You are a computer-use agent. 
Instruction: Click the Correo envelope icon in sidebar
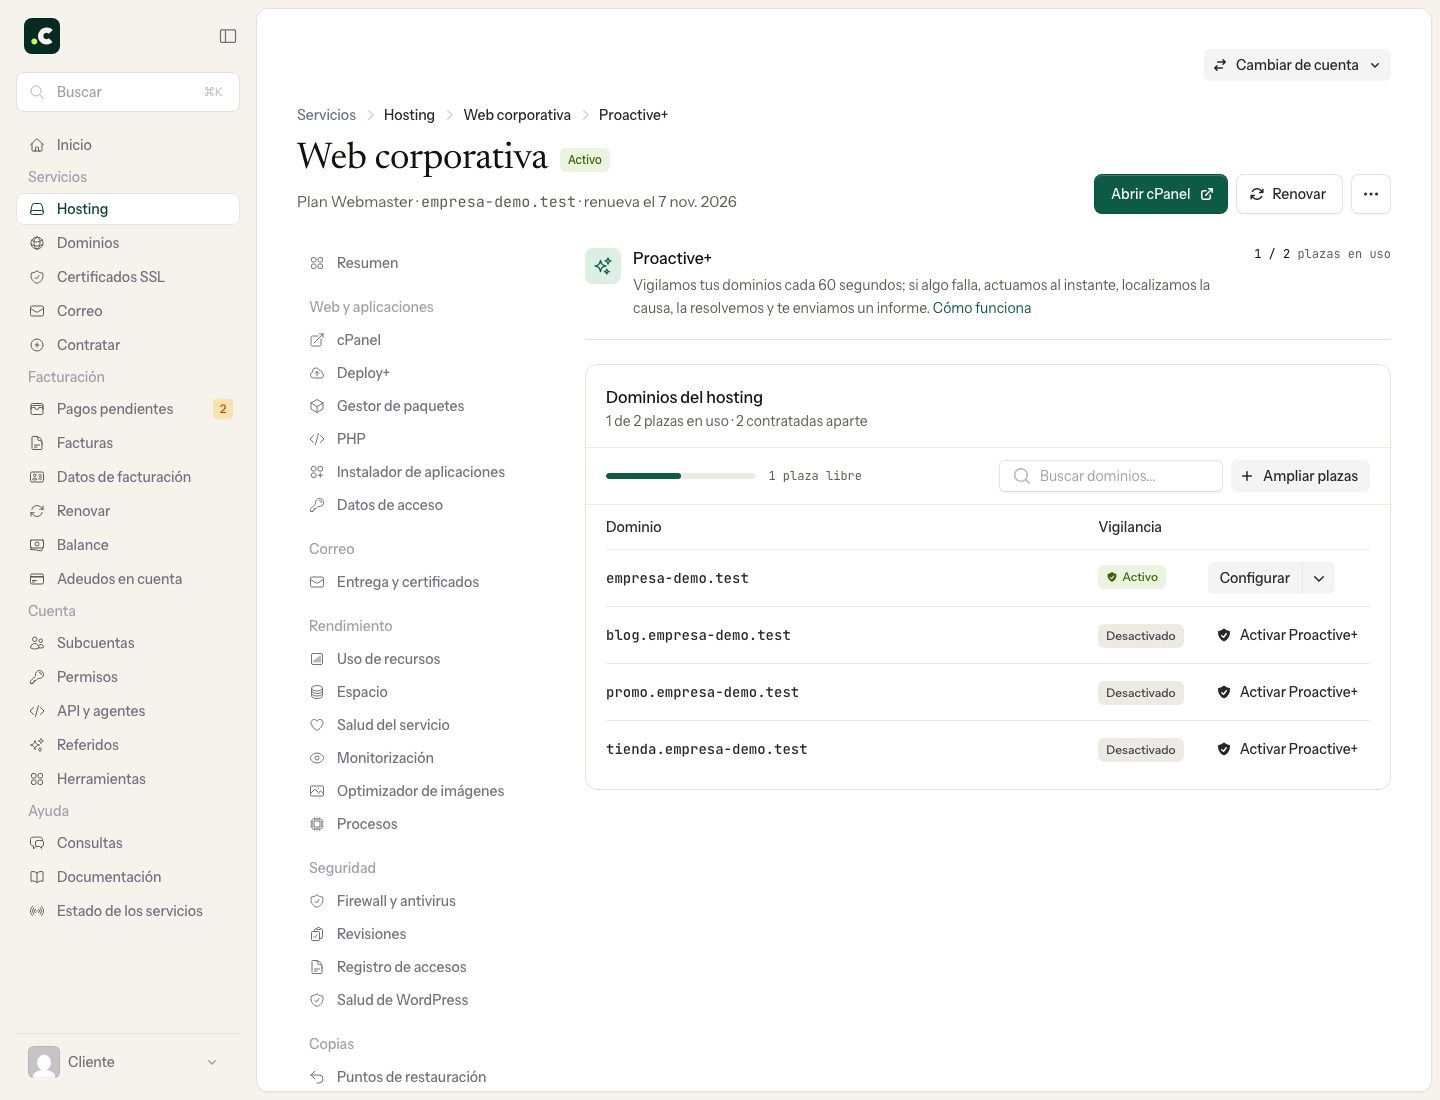(x=37, y=311)
